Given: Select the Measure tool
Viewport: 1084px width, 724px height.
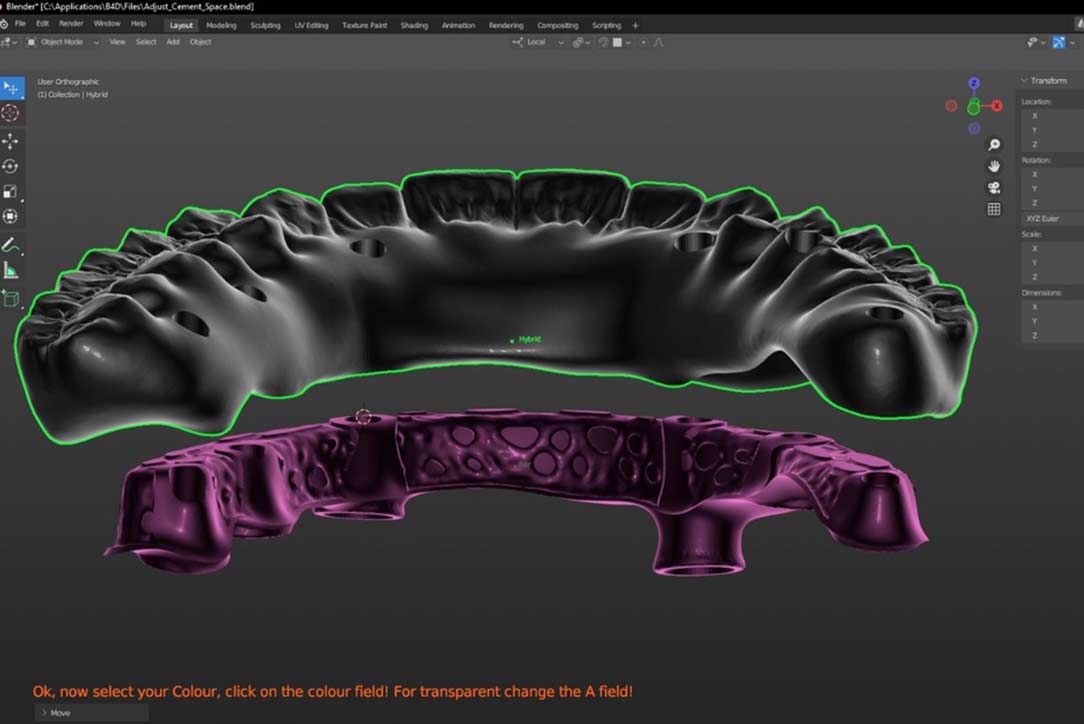Looking at the screenshot, I should pos(11,269).
